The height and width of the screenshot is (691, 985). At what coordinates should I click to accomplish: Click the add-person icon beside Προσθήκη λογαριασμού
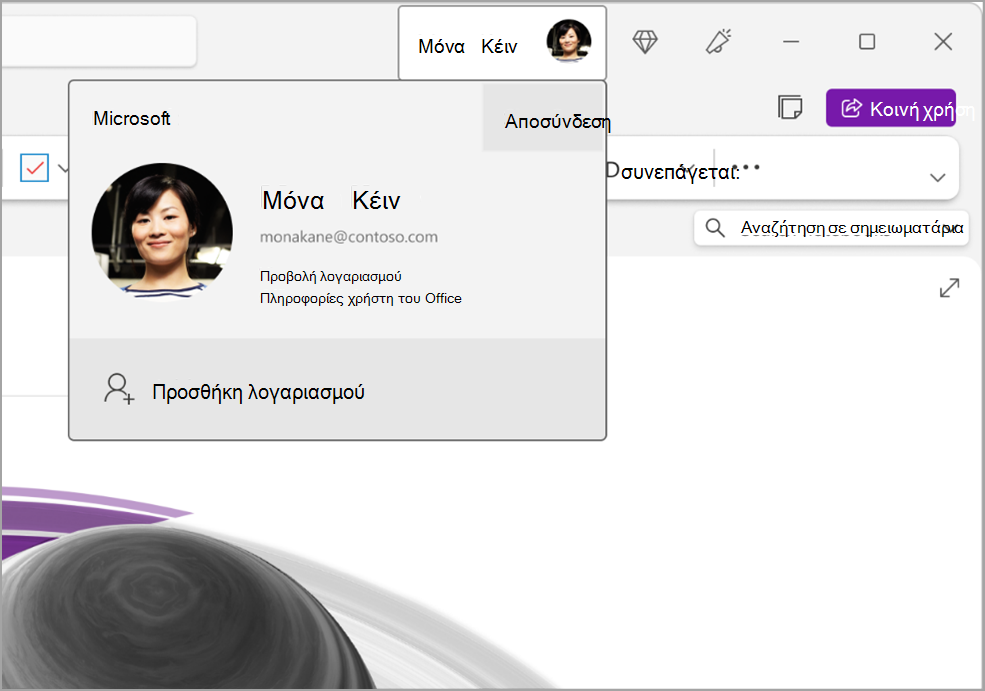pos(118,389)
